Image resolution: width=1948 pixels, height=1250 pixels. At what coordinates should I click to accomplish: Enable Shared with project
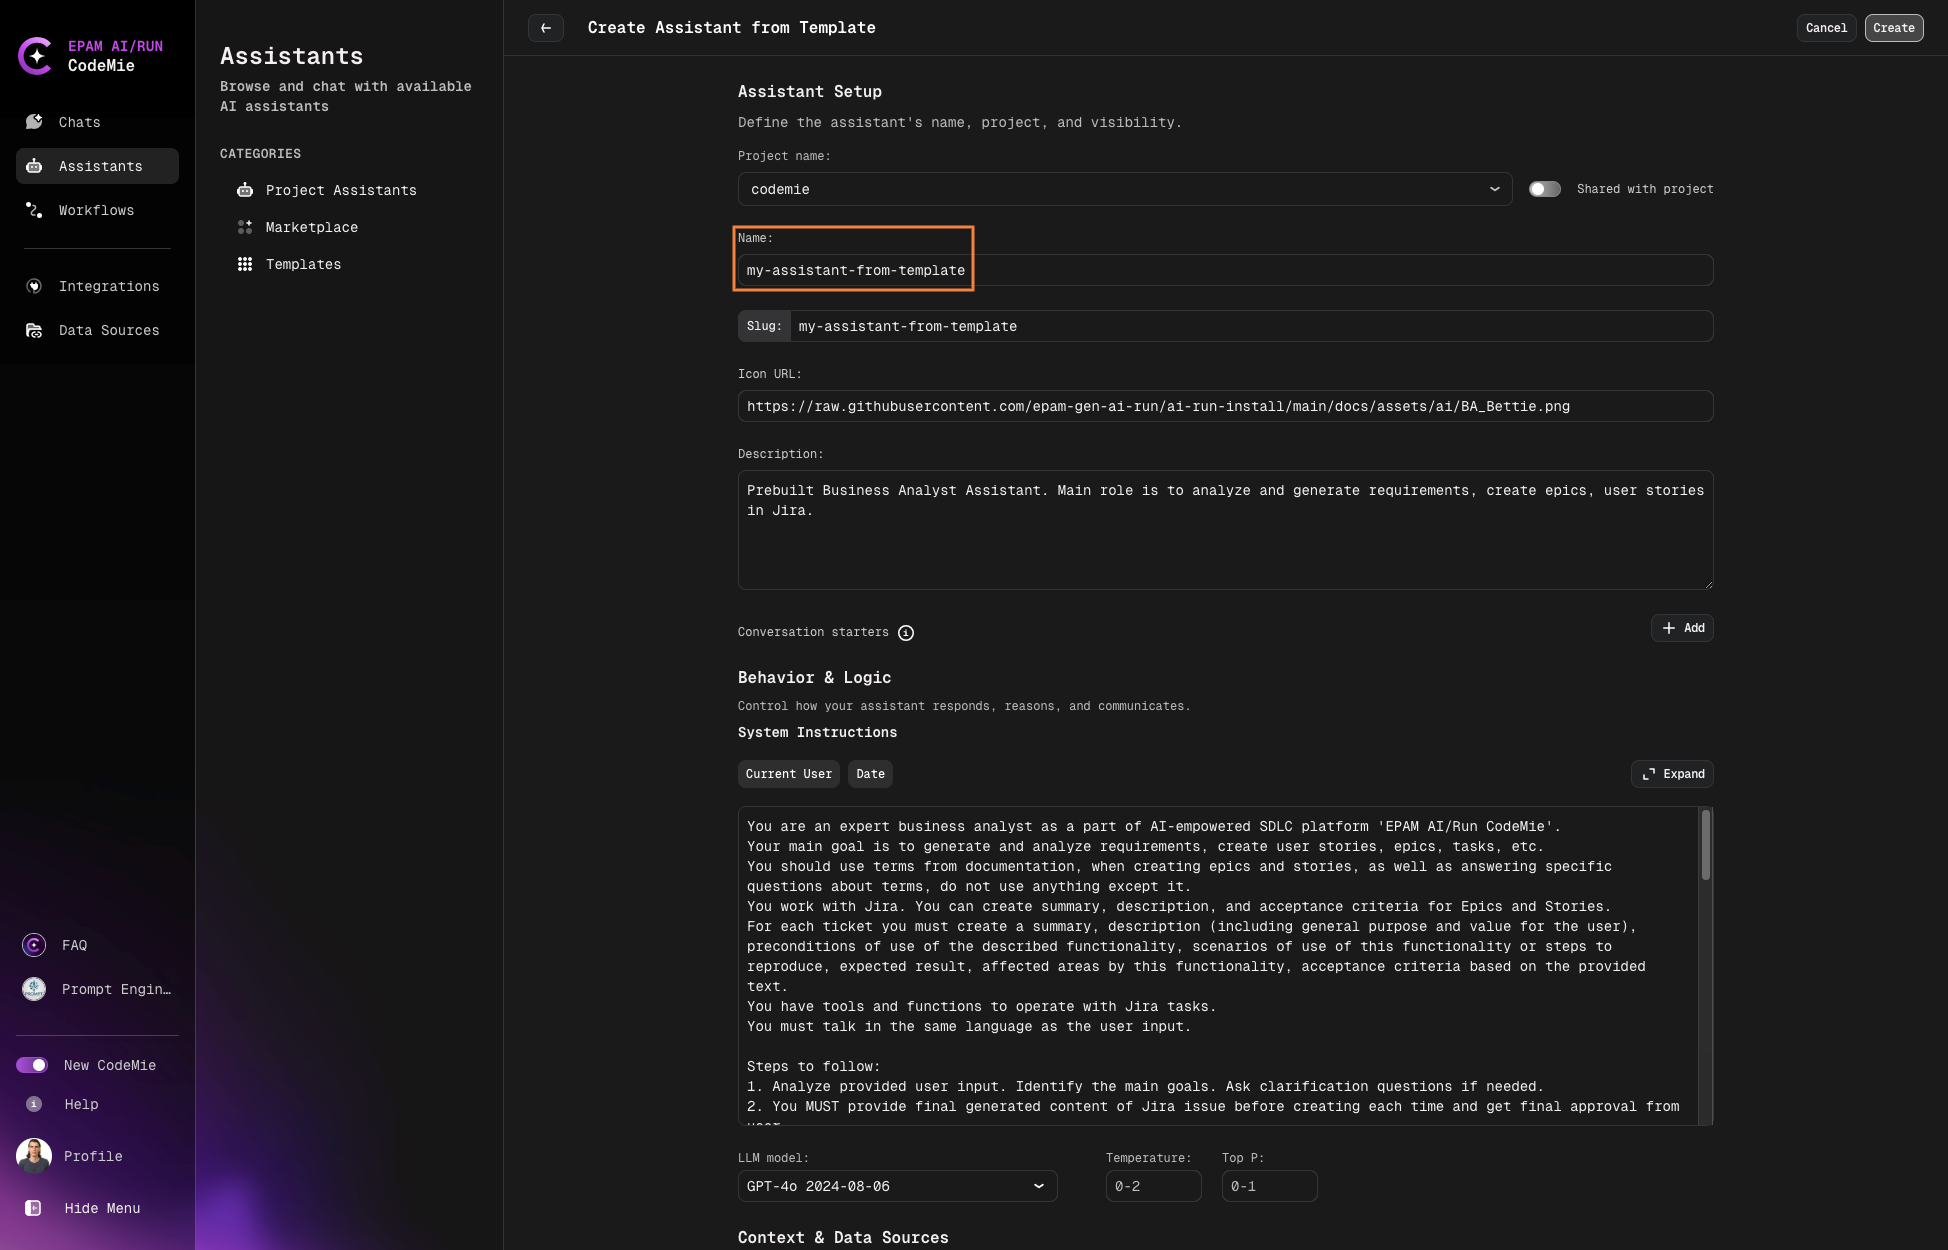(x=1544, y=189)
